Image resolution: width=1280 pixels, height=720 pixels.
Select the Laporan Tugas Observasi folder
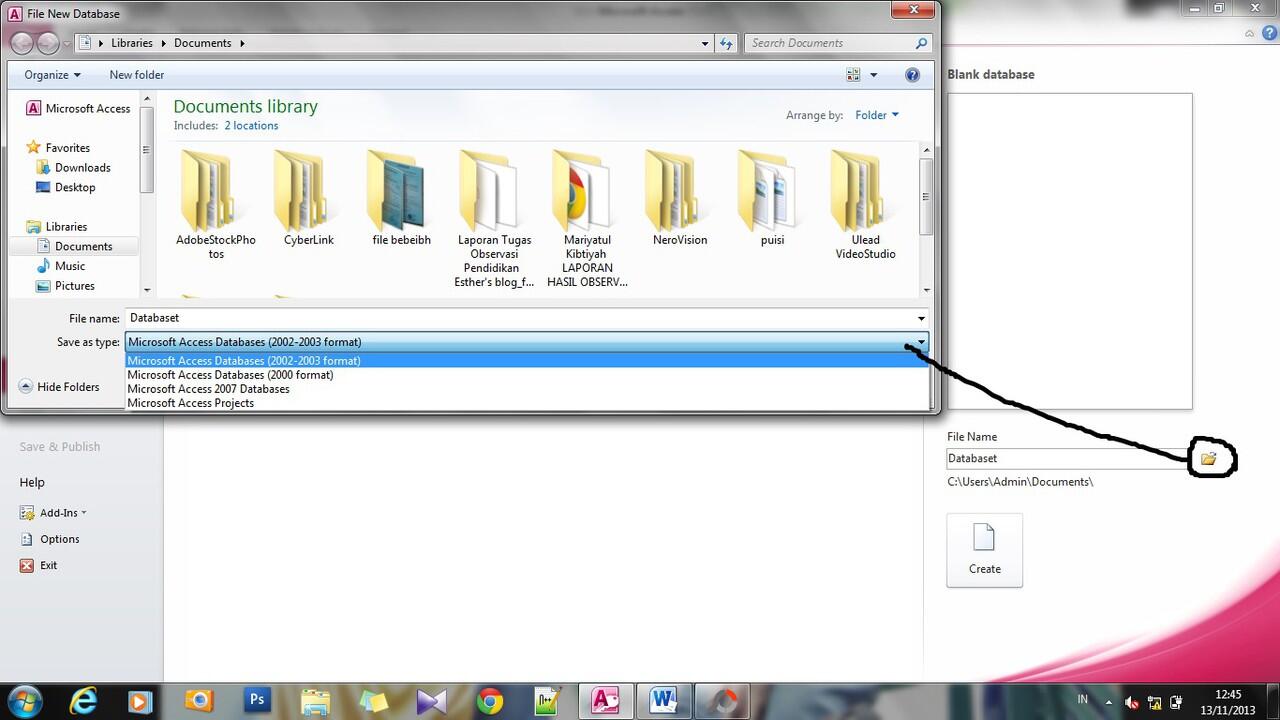(x=494, y=219)
